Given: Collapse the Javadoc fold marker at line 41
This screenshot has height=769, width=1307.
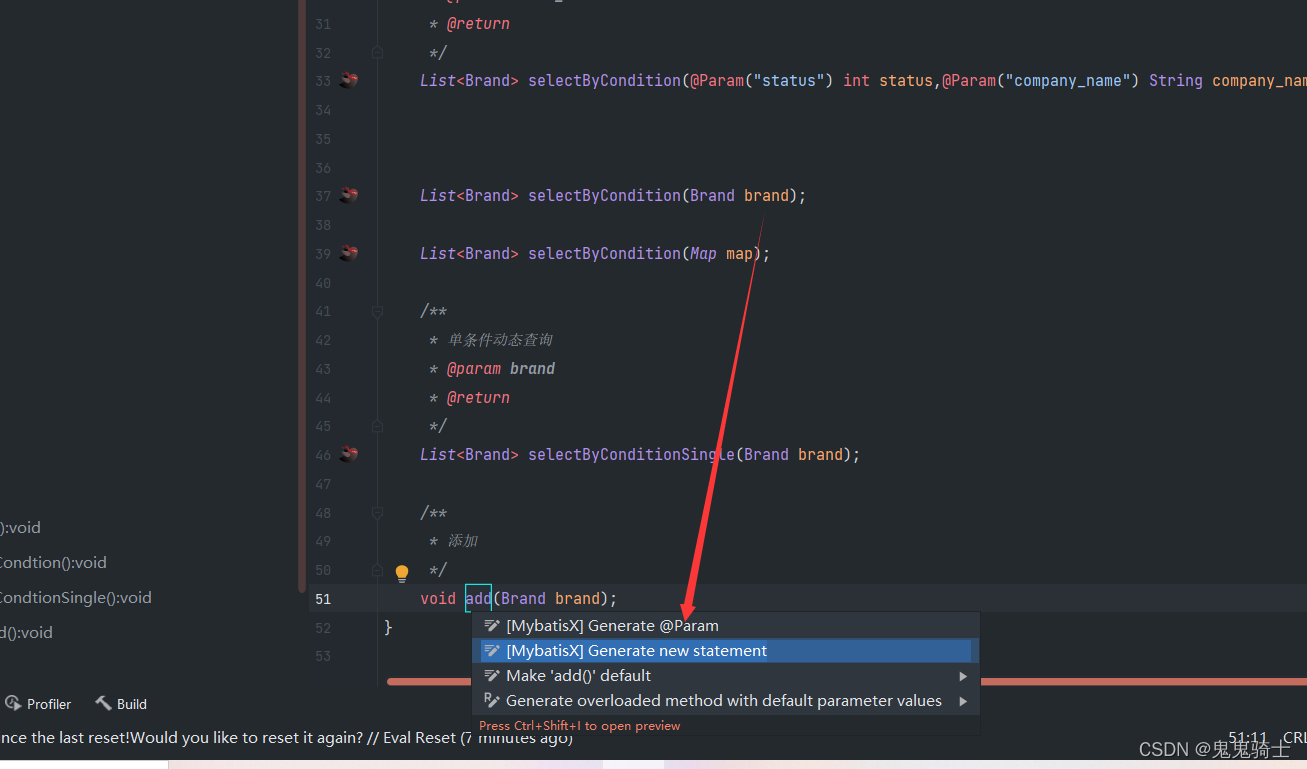Looking at the screenshot, I should [377, 311].
